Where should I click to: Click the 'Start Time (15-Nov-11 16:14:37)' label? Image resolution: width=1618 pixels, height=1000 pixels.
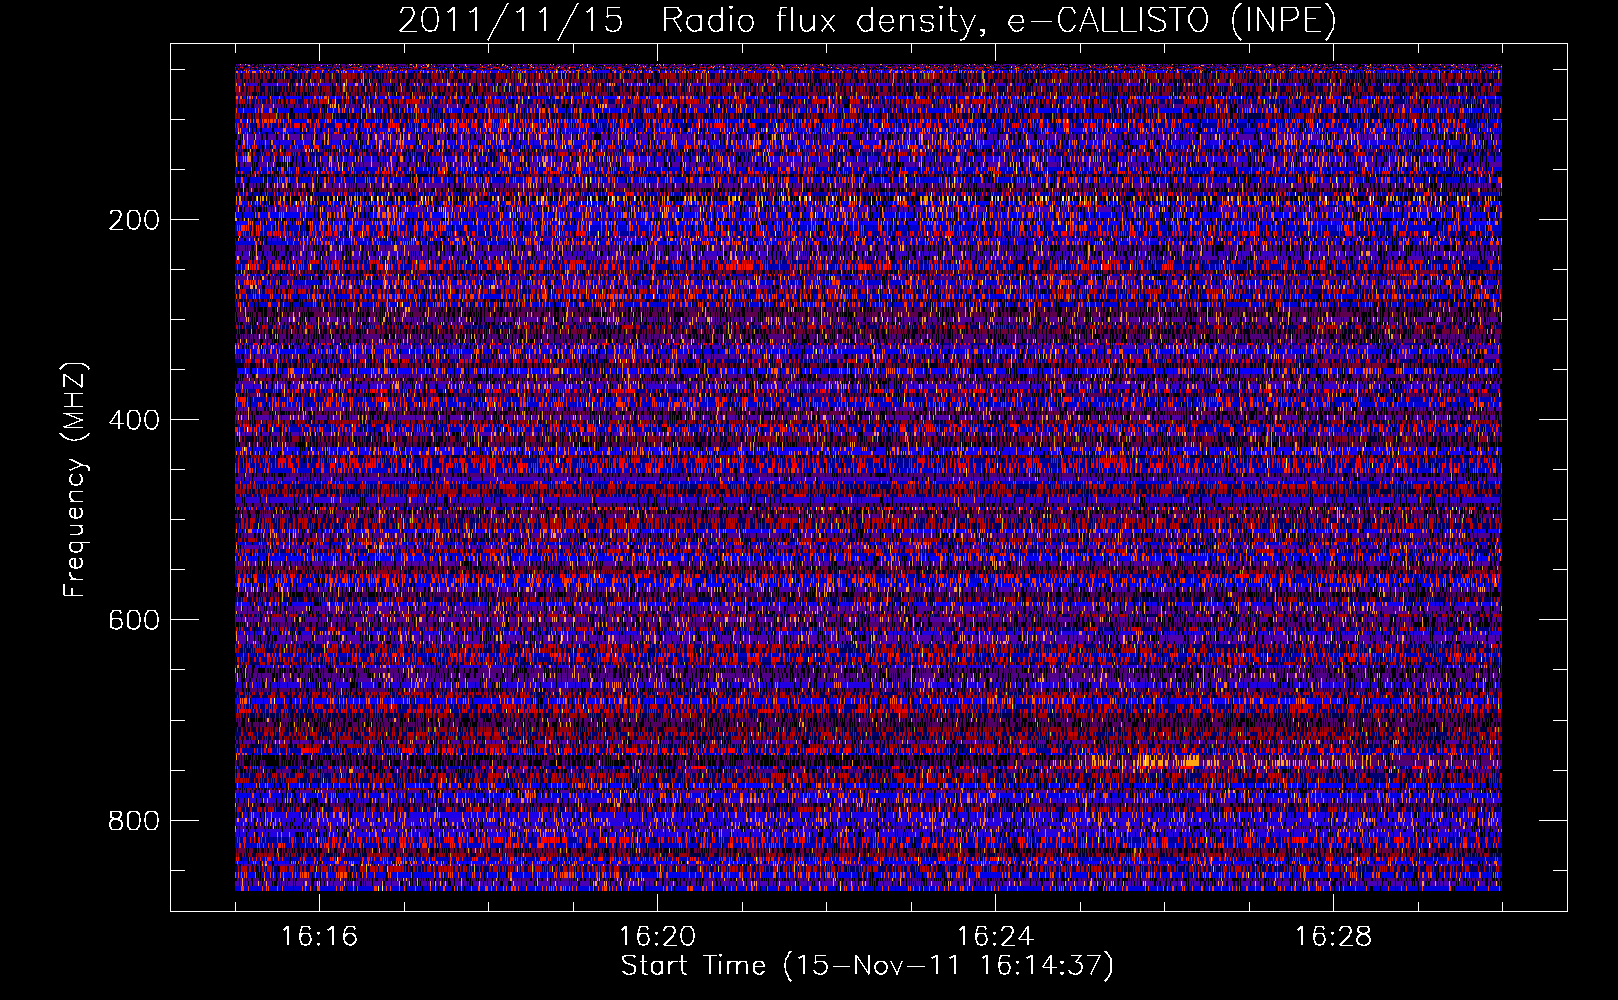[x=867, y=966]
